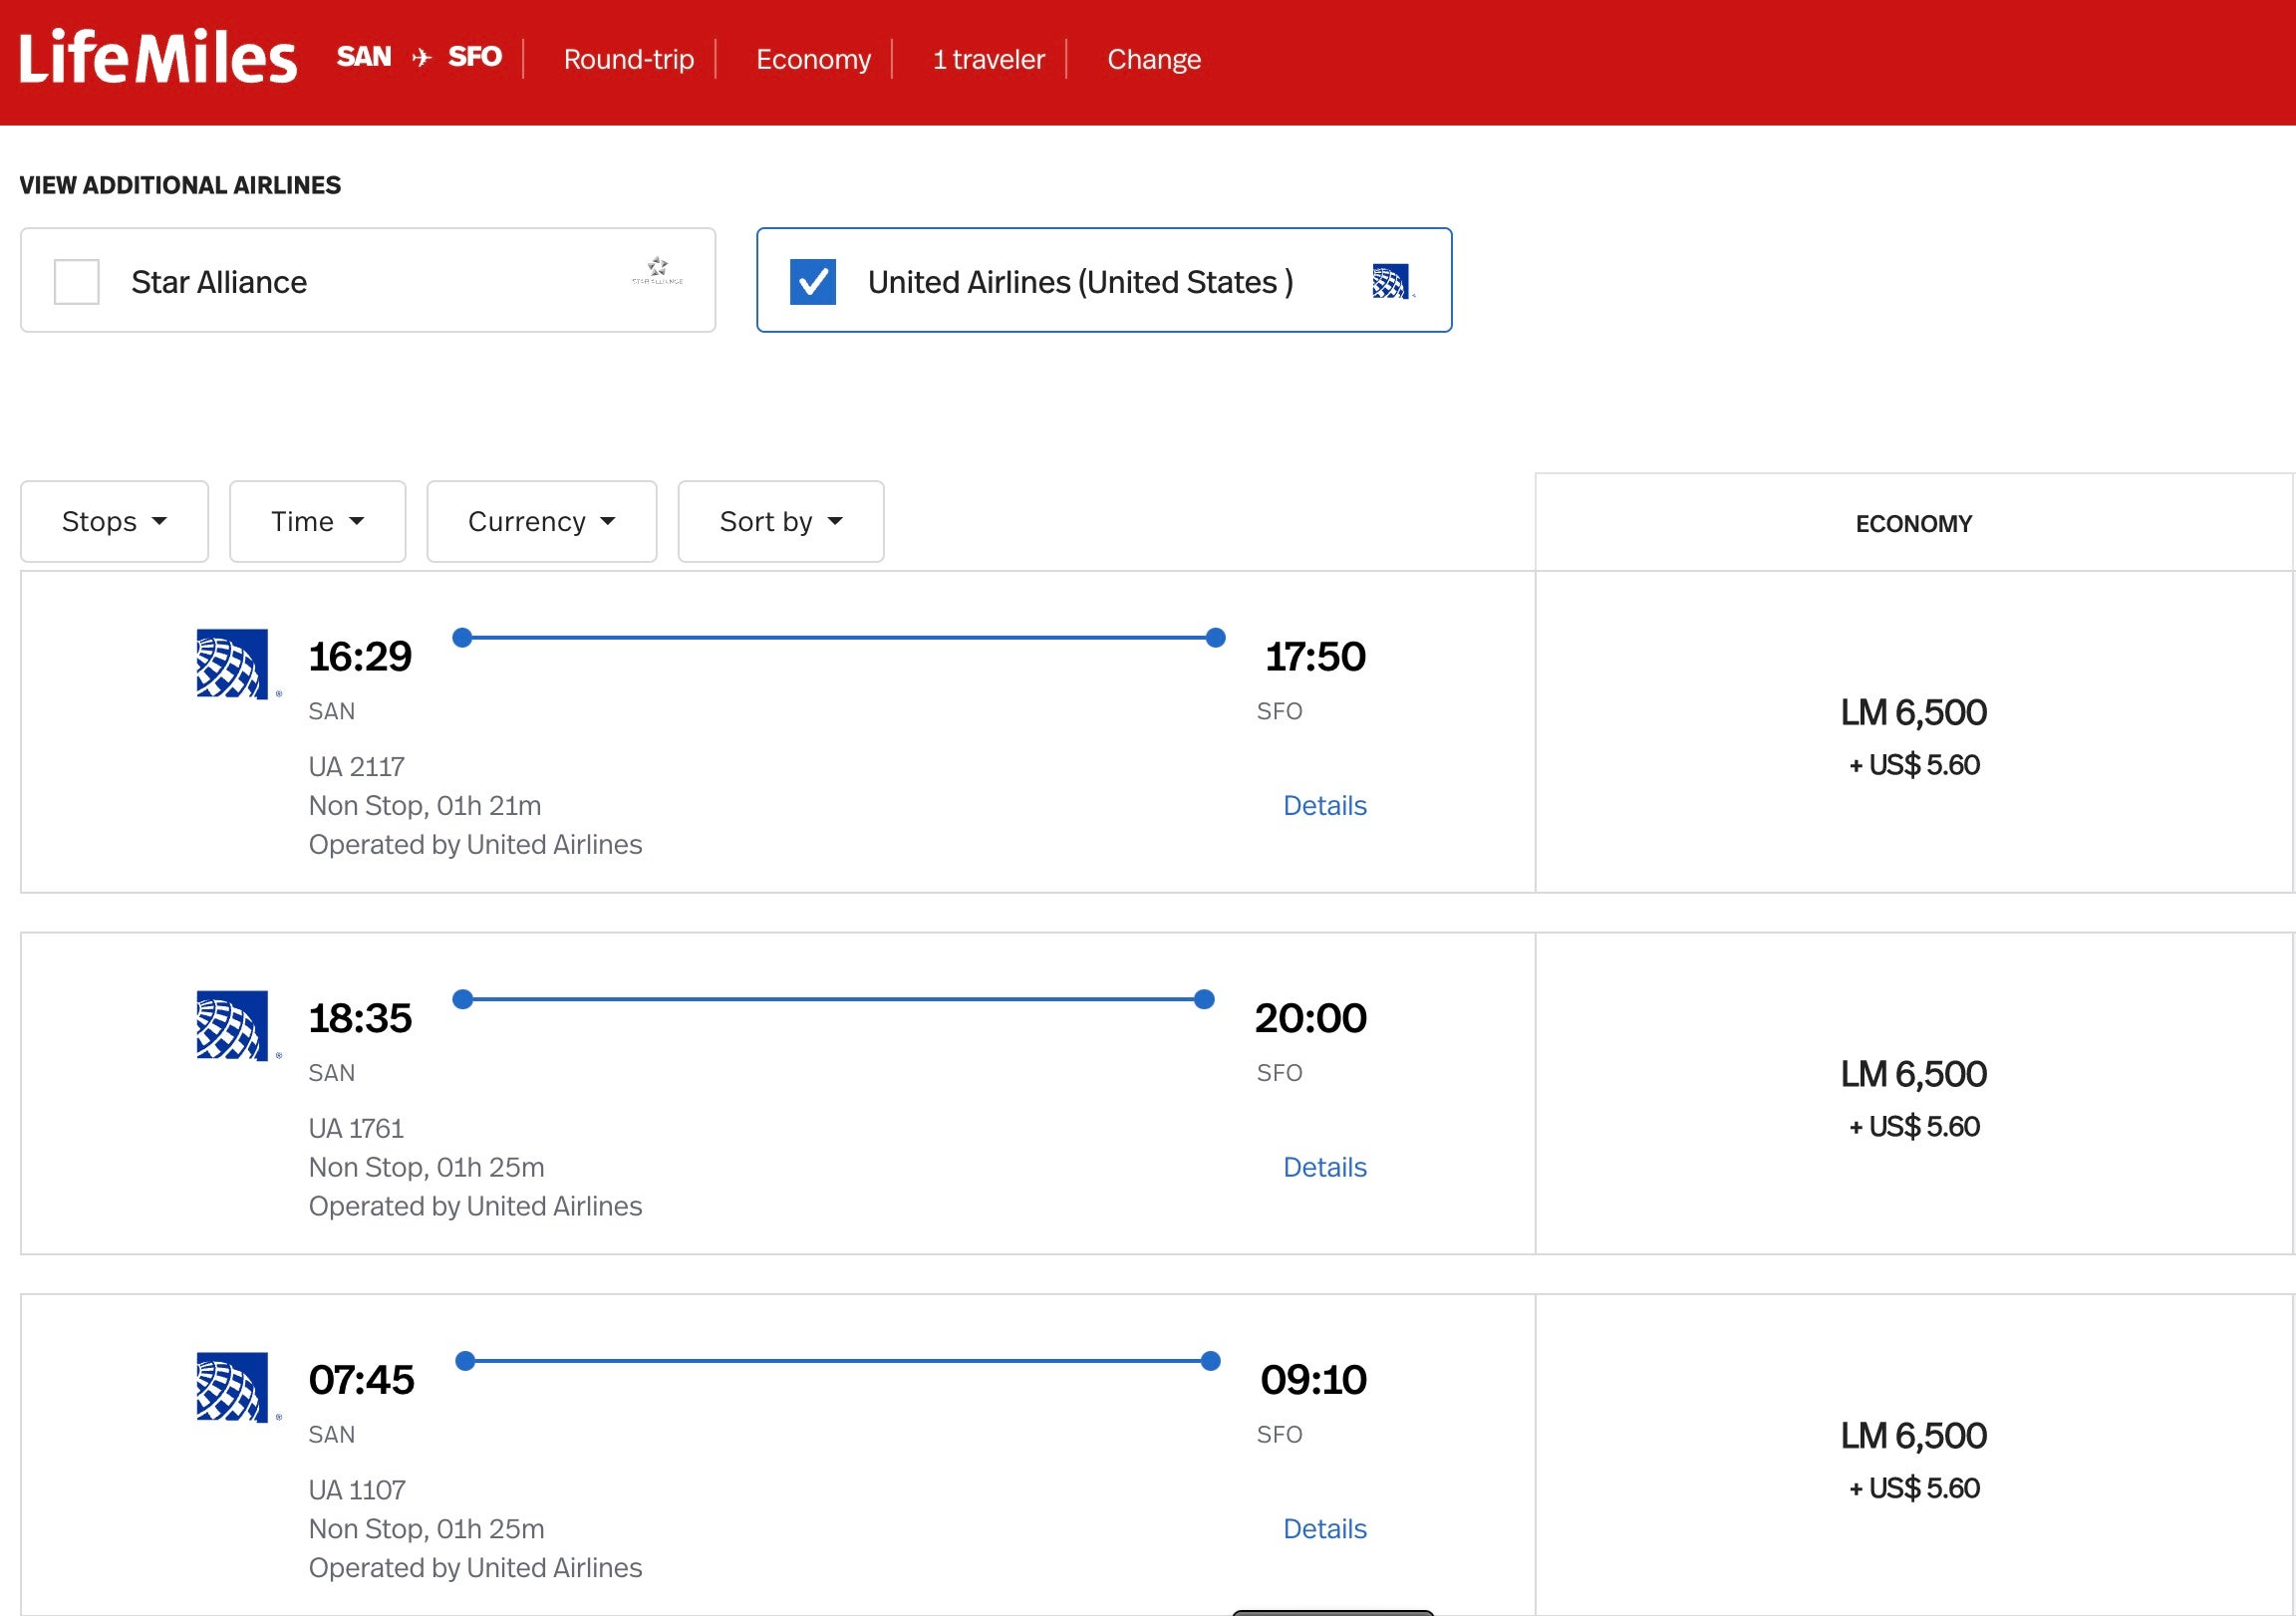The image size is (2296, 1616).
Task: Open the Stops filter dropdown
Action: (114, 522)
